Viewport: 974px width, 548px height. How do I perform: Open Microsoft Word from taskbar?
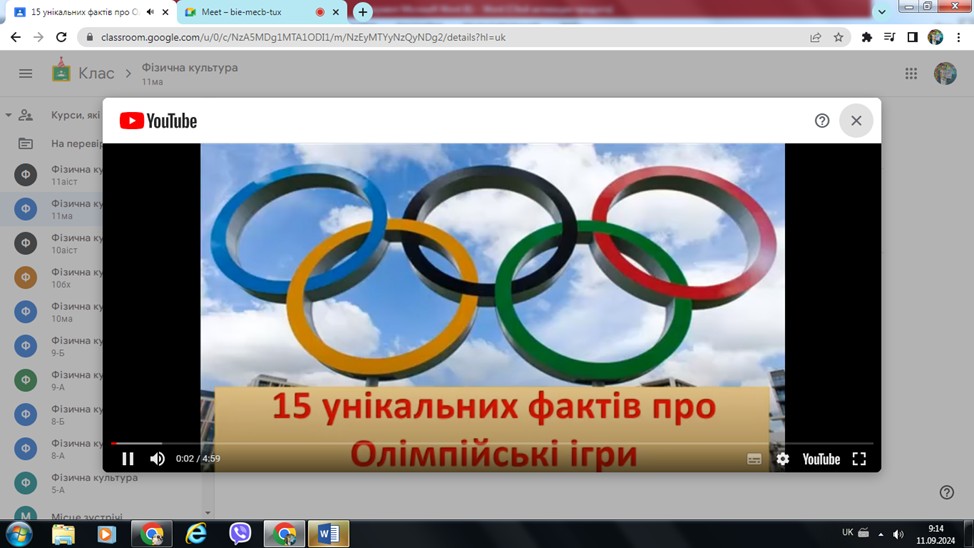point(329,534)
